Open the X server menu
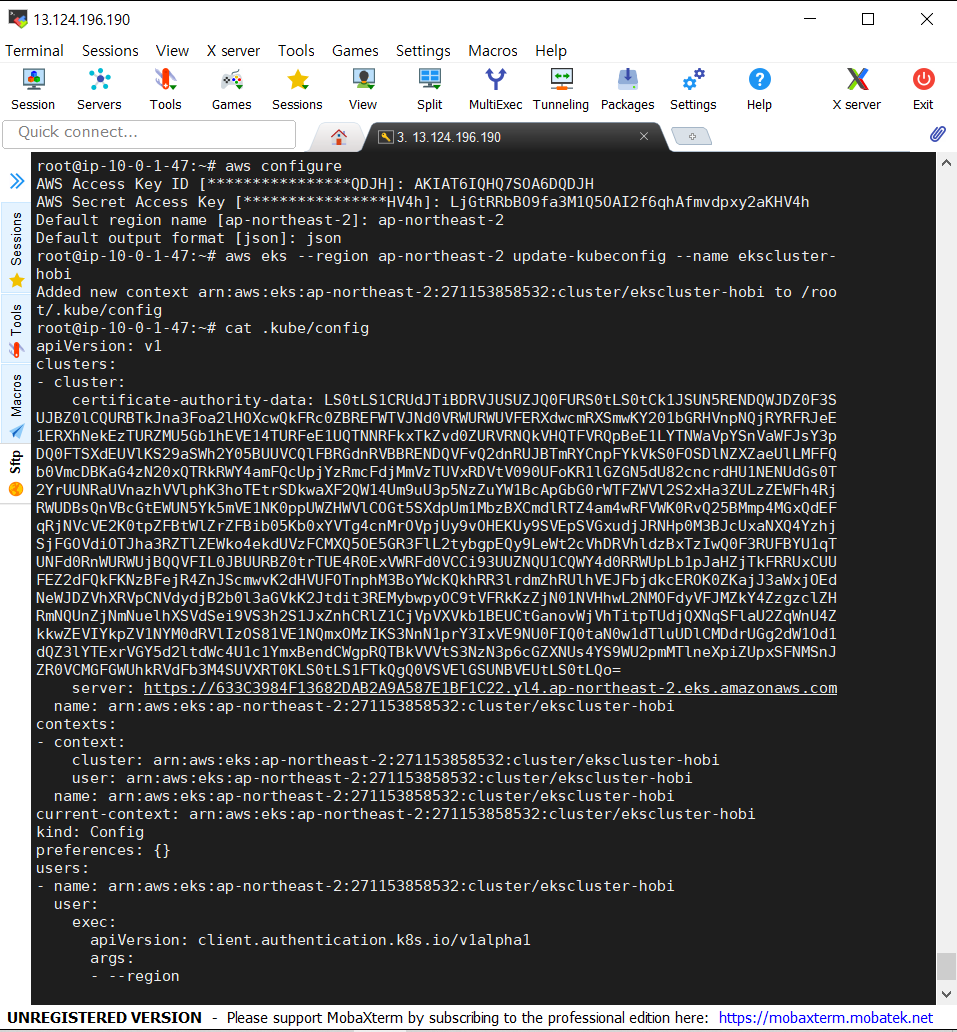The height and width of the screenshot is (1032, 957). [233, 51]
